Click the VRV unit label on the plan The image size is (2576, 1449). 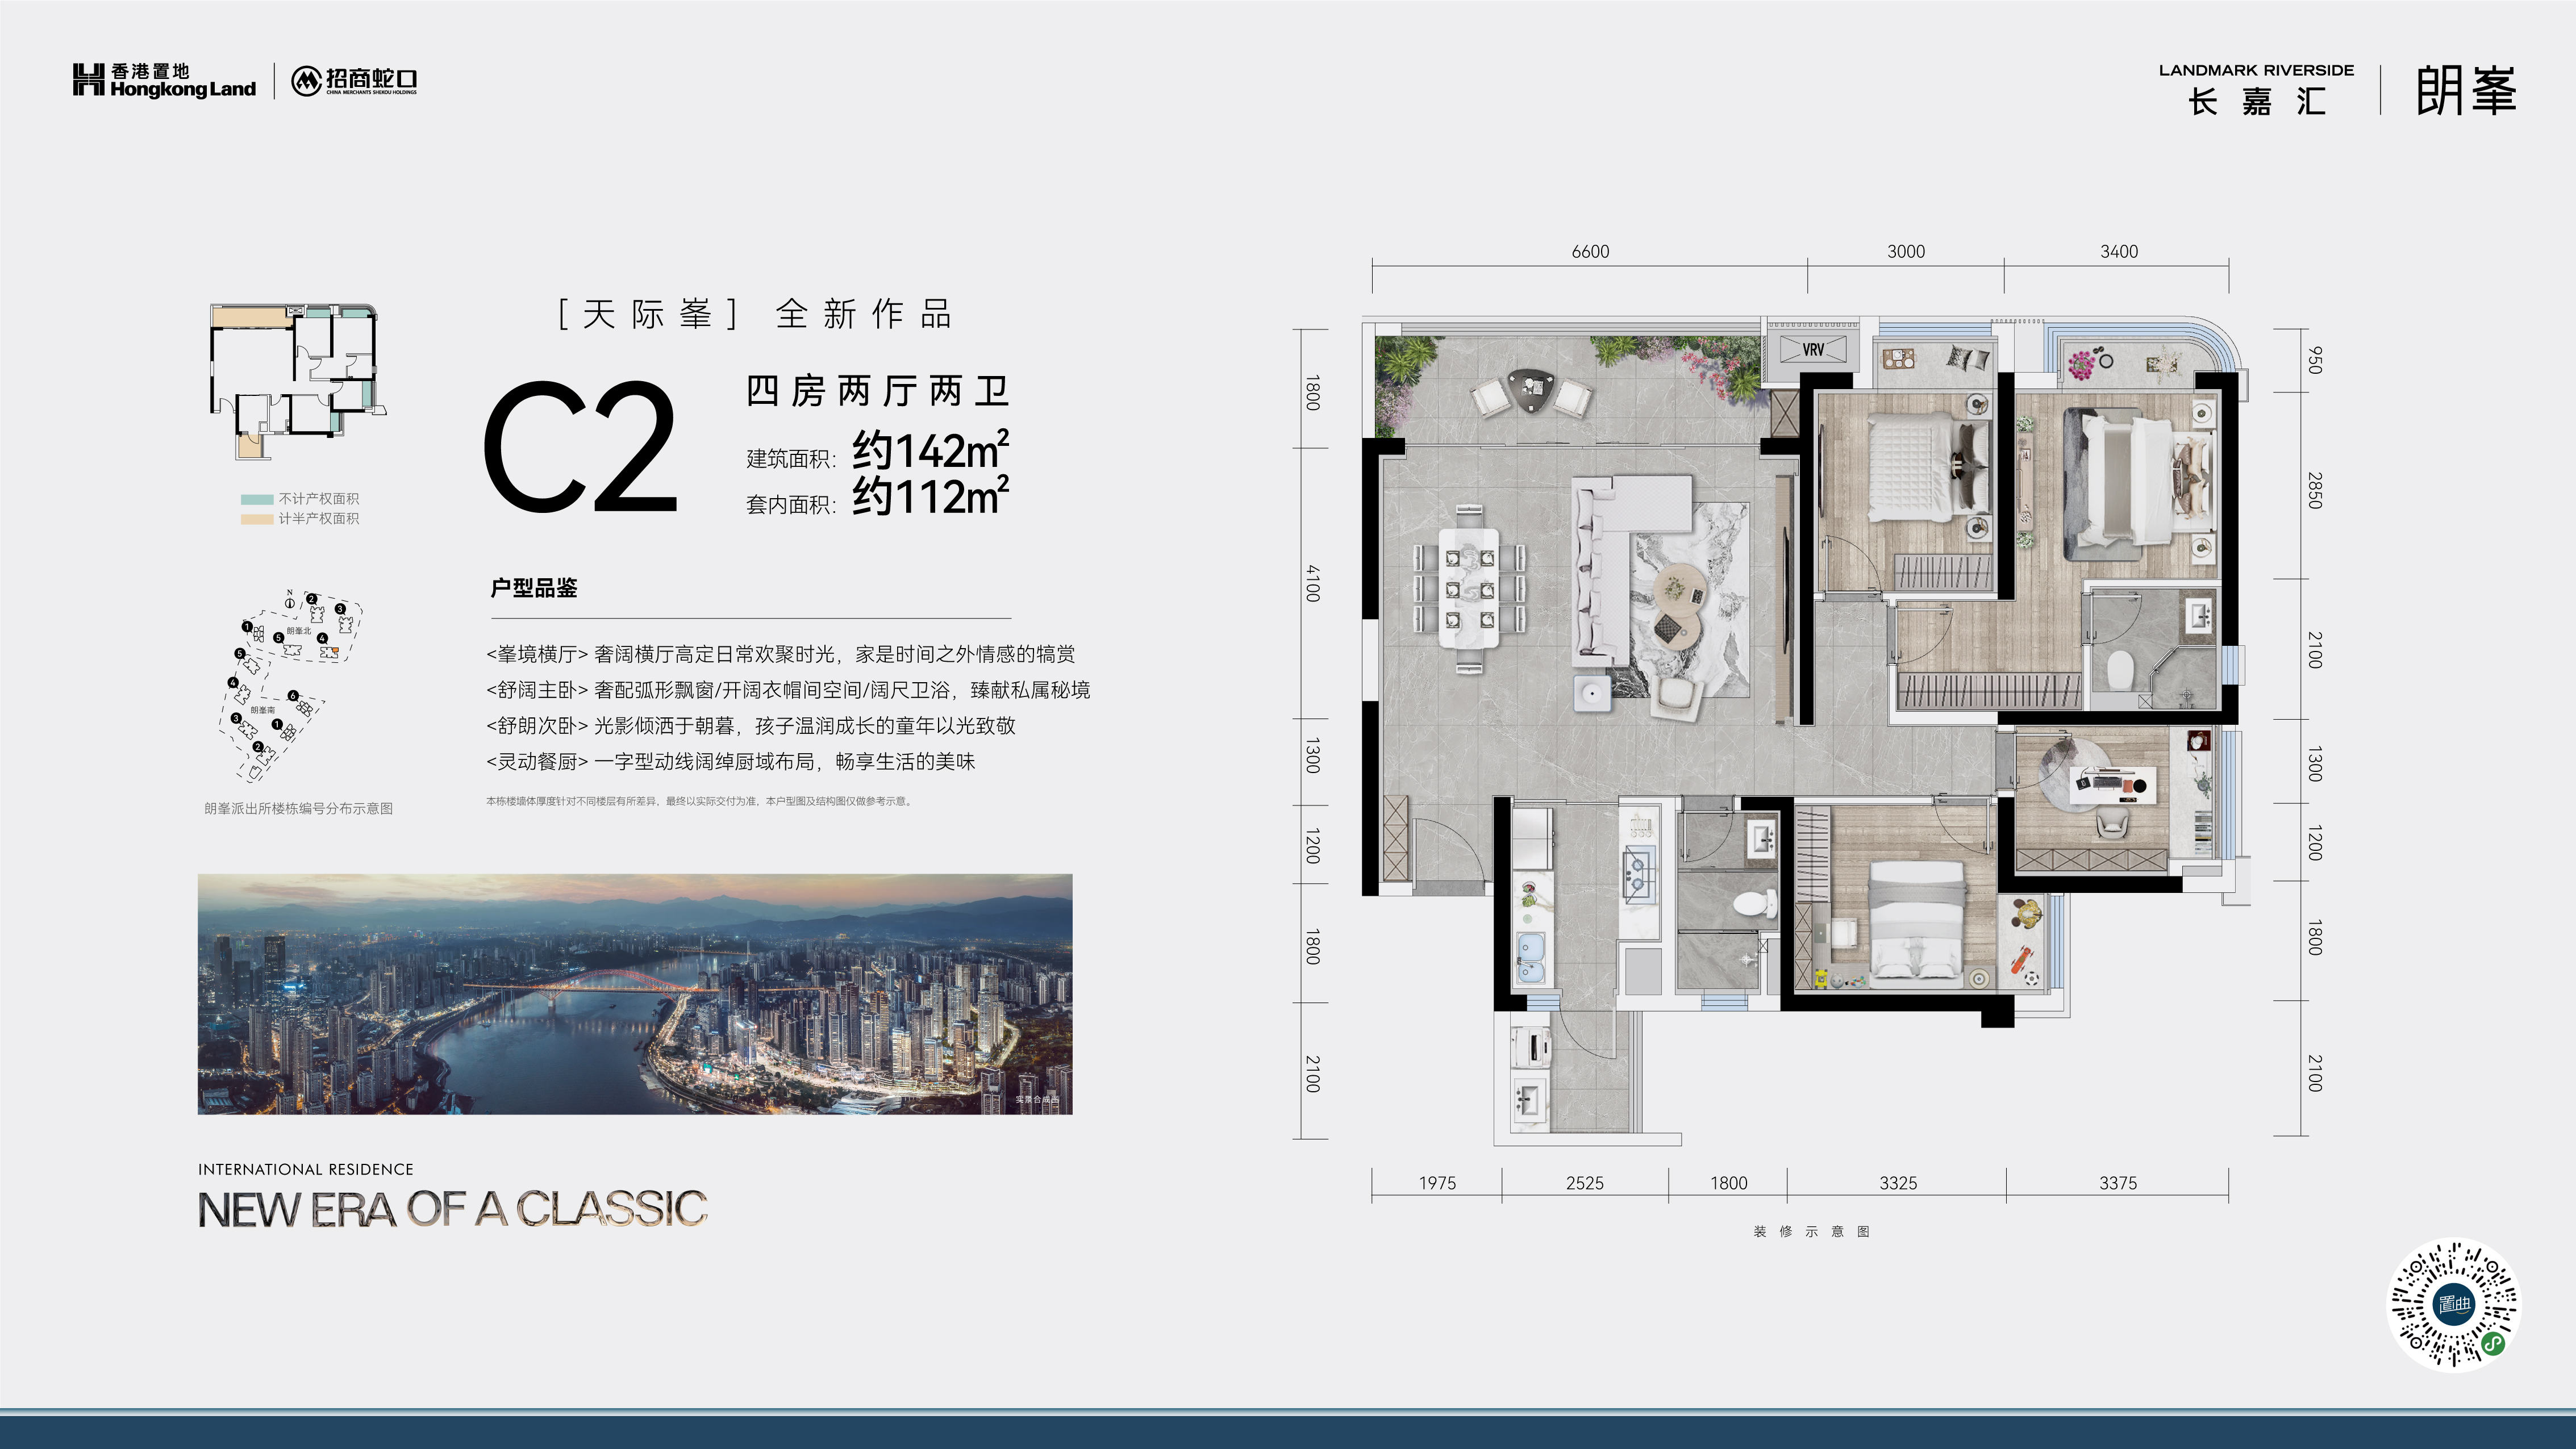(1813, 349)
